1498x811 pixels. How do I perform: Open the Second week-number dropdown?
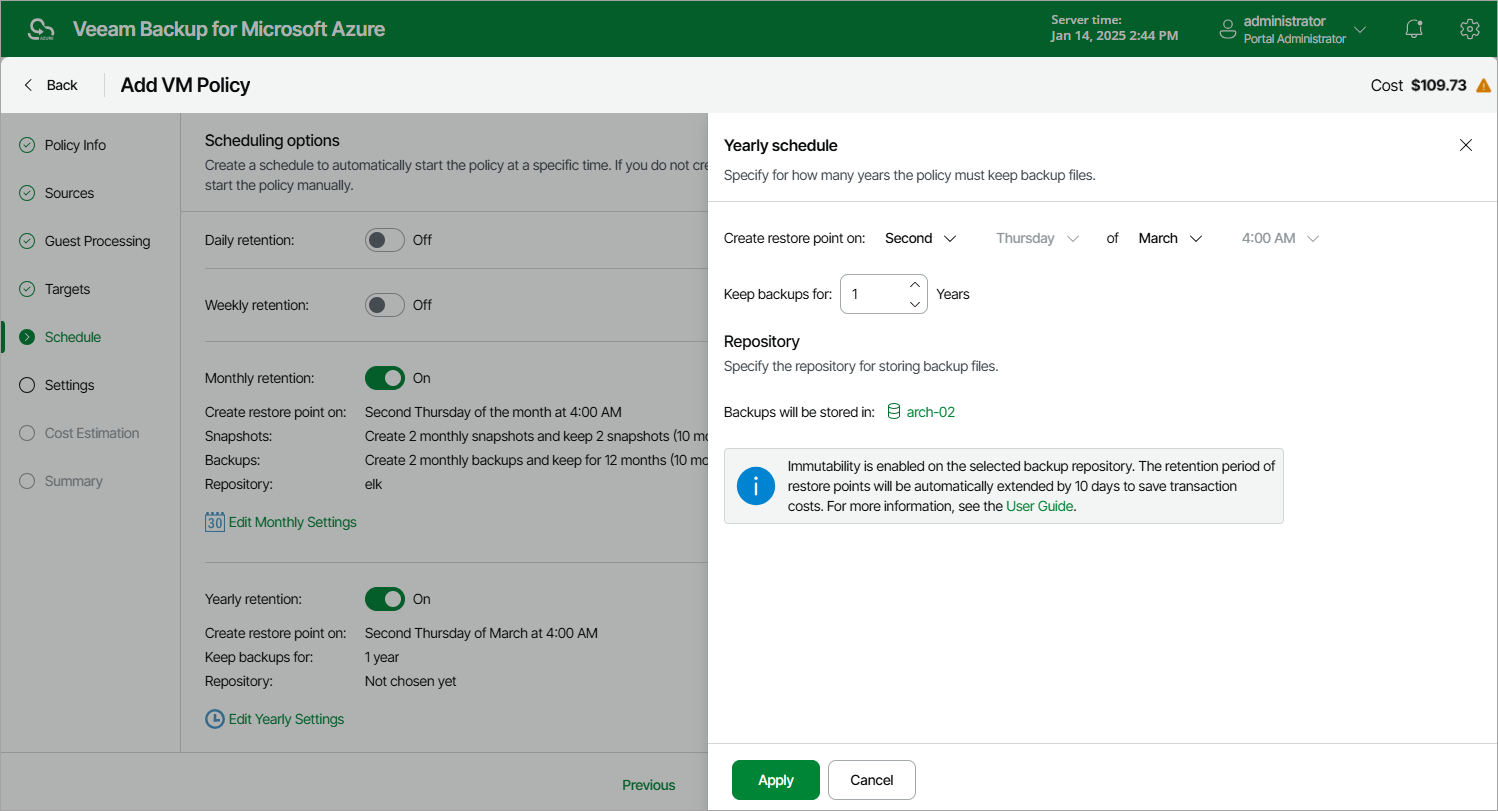tap(921, 238)
